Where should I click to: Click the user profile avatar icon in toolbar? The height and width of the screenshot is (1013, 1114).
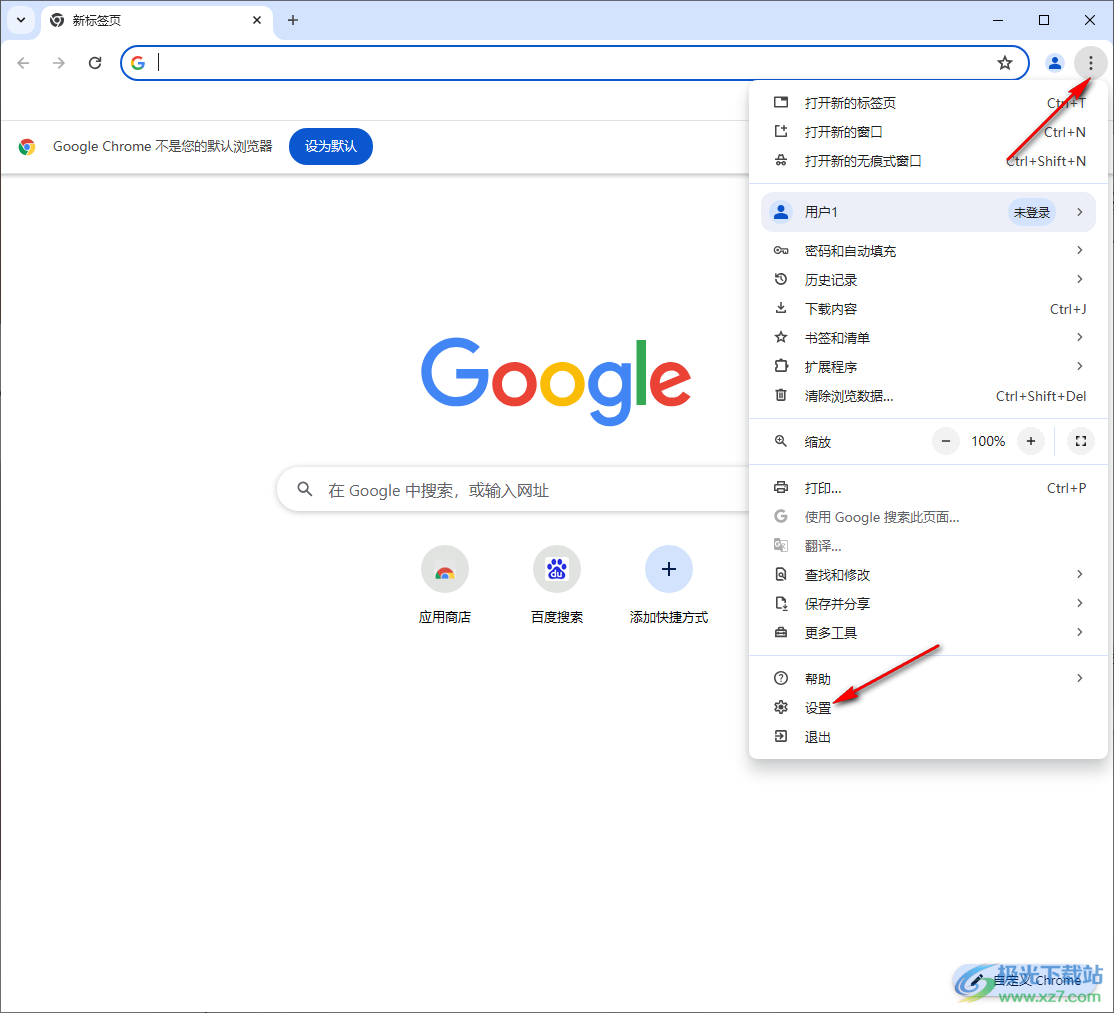1054,63
